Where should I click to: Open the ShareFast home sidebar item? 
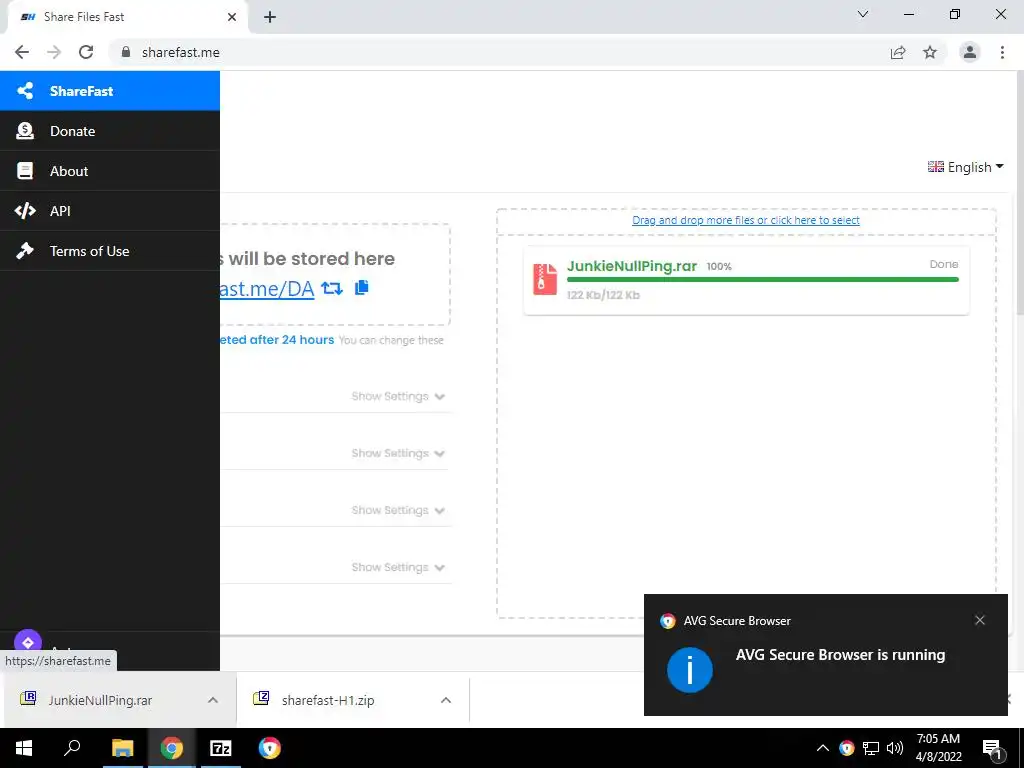(110, 91)
